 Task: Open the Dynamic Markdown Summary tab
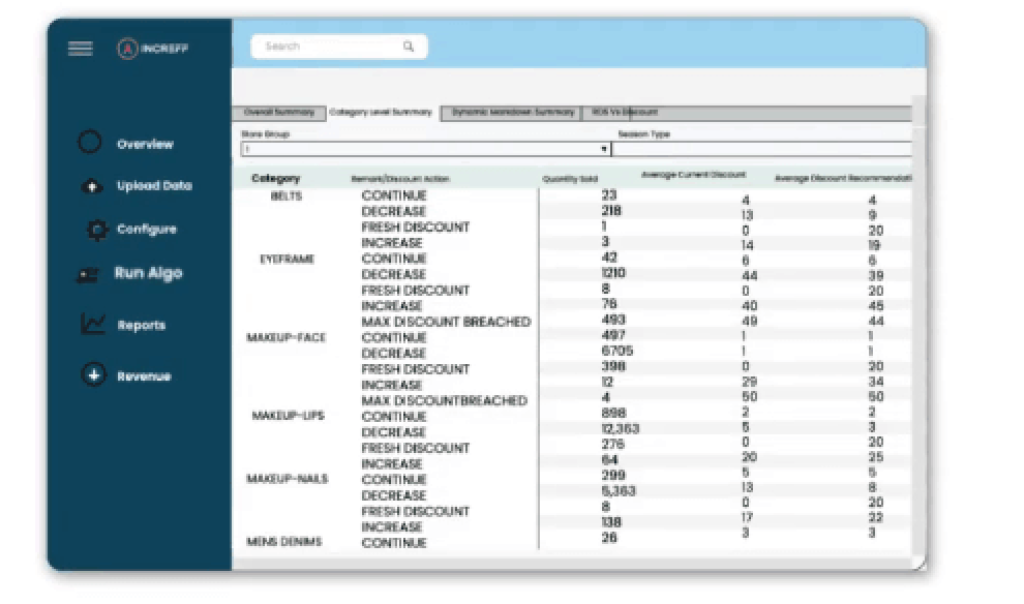click(x=515, y=112)
